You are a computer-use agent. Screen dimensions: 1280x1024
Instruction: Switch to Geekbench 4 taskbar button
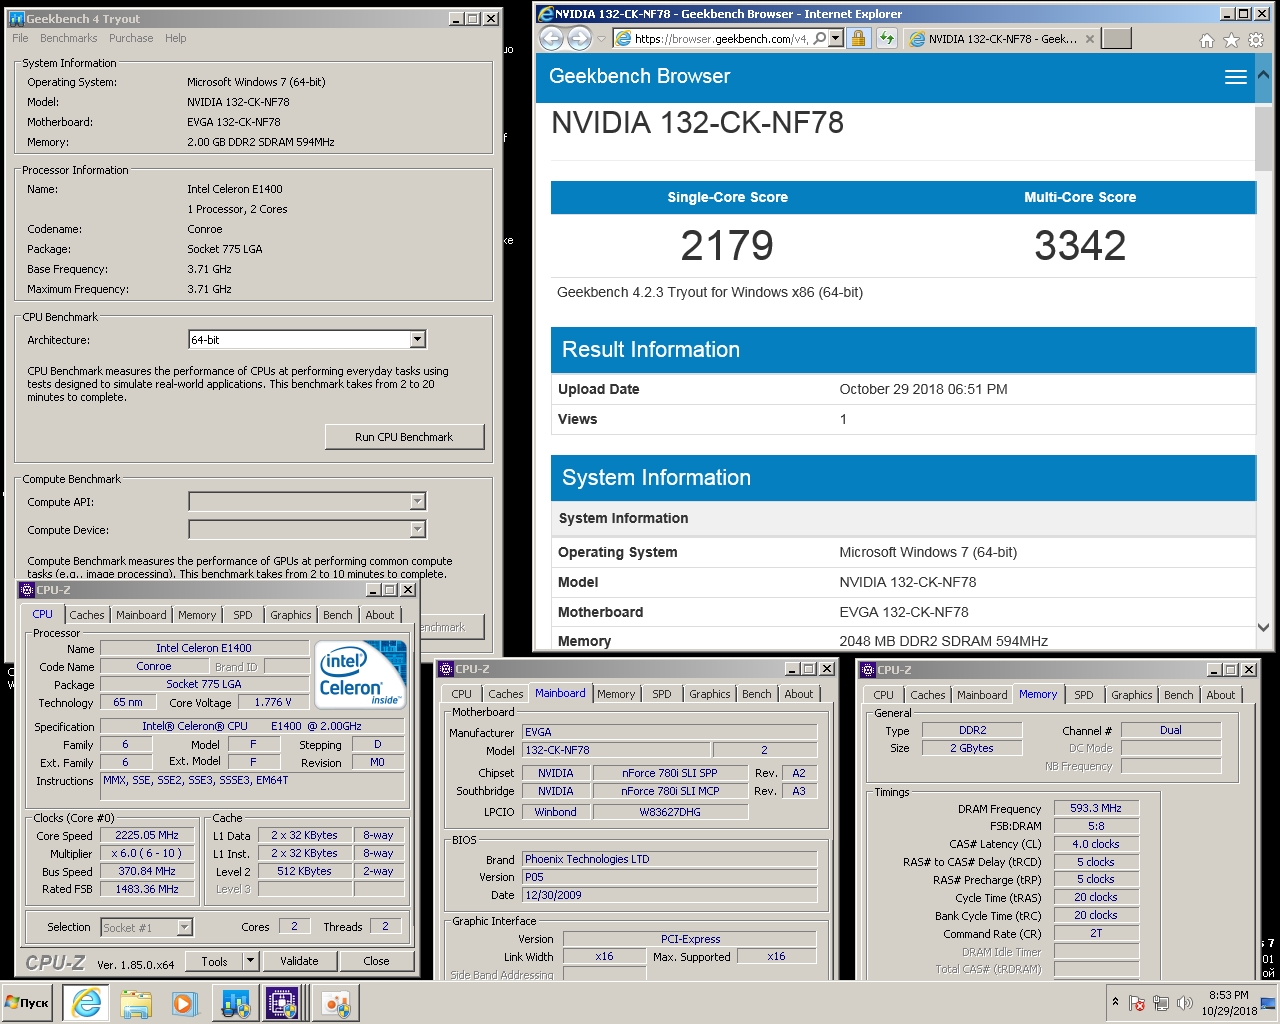pos(236,1003)
